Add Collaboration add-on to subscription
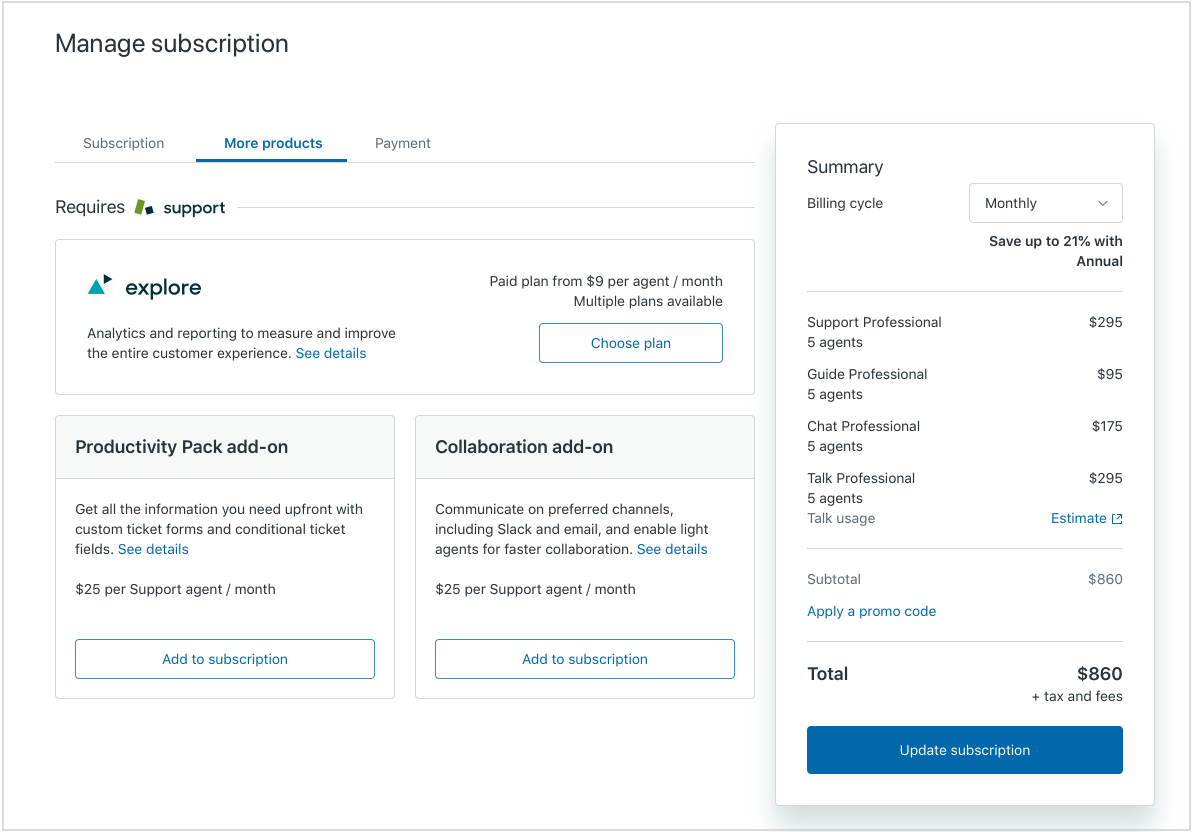1192x832 pixels. [x=584, y=659]
